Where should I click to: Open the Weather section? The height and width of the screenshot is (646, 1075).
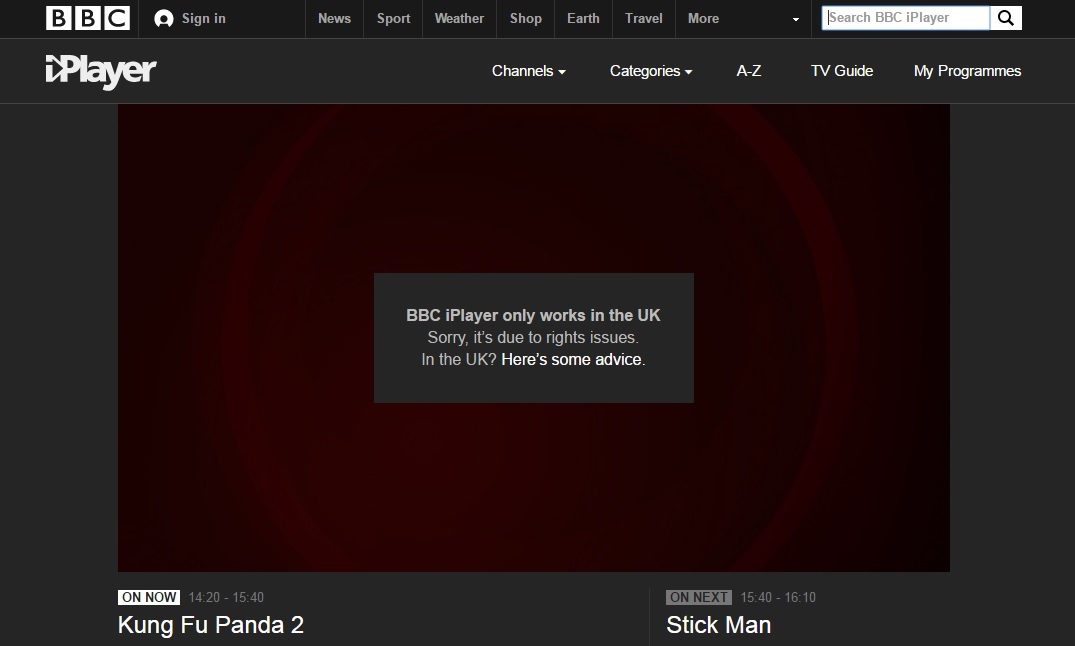(x=459, y=19)
